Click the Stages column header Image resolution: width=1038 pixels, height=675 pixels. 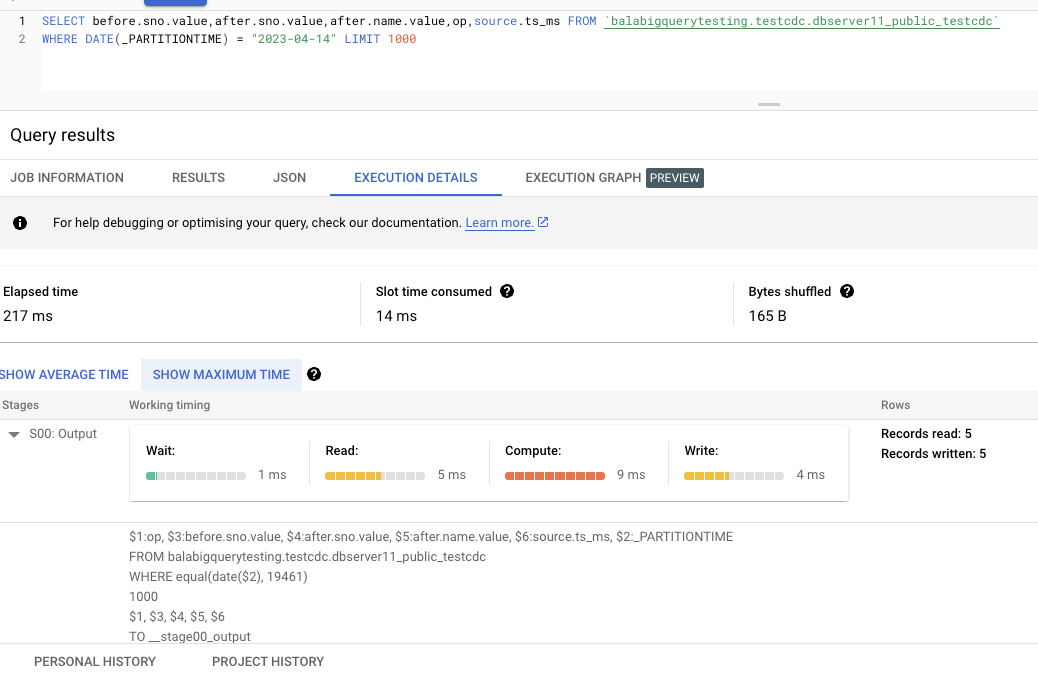point(21,405)
